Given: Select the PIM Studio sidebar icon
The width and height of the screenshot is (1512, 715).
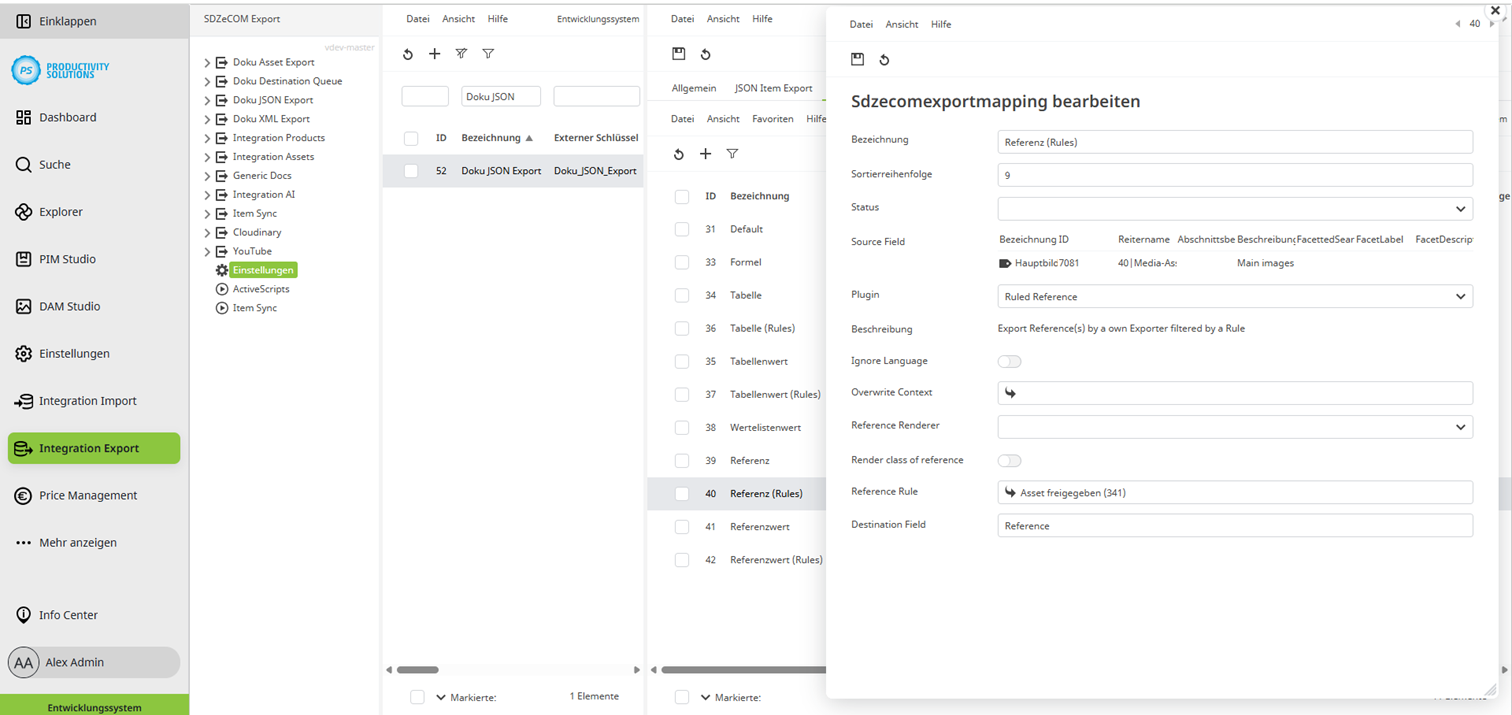Looking at the screenshot, I should point(22,258).
